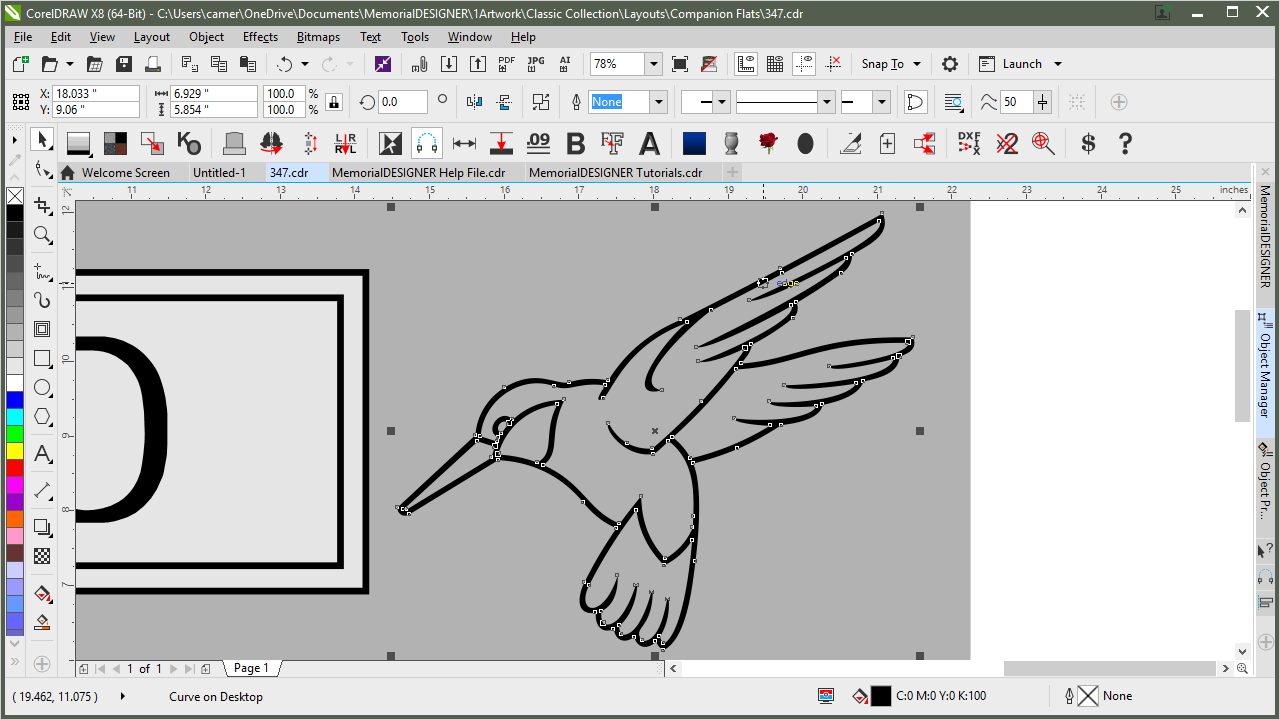Click the Publish to PDF icon

click(x=507, y=64)
